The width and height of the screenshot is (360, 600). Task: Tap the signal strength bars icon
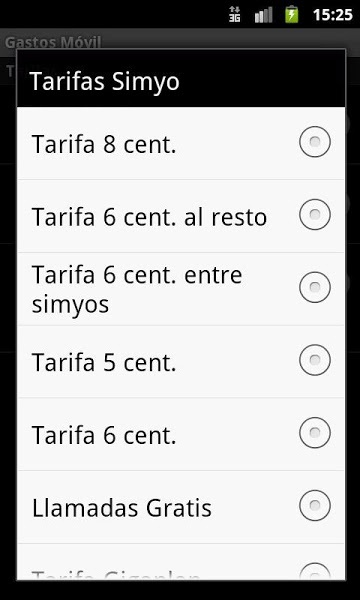pos(264,15)
